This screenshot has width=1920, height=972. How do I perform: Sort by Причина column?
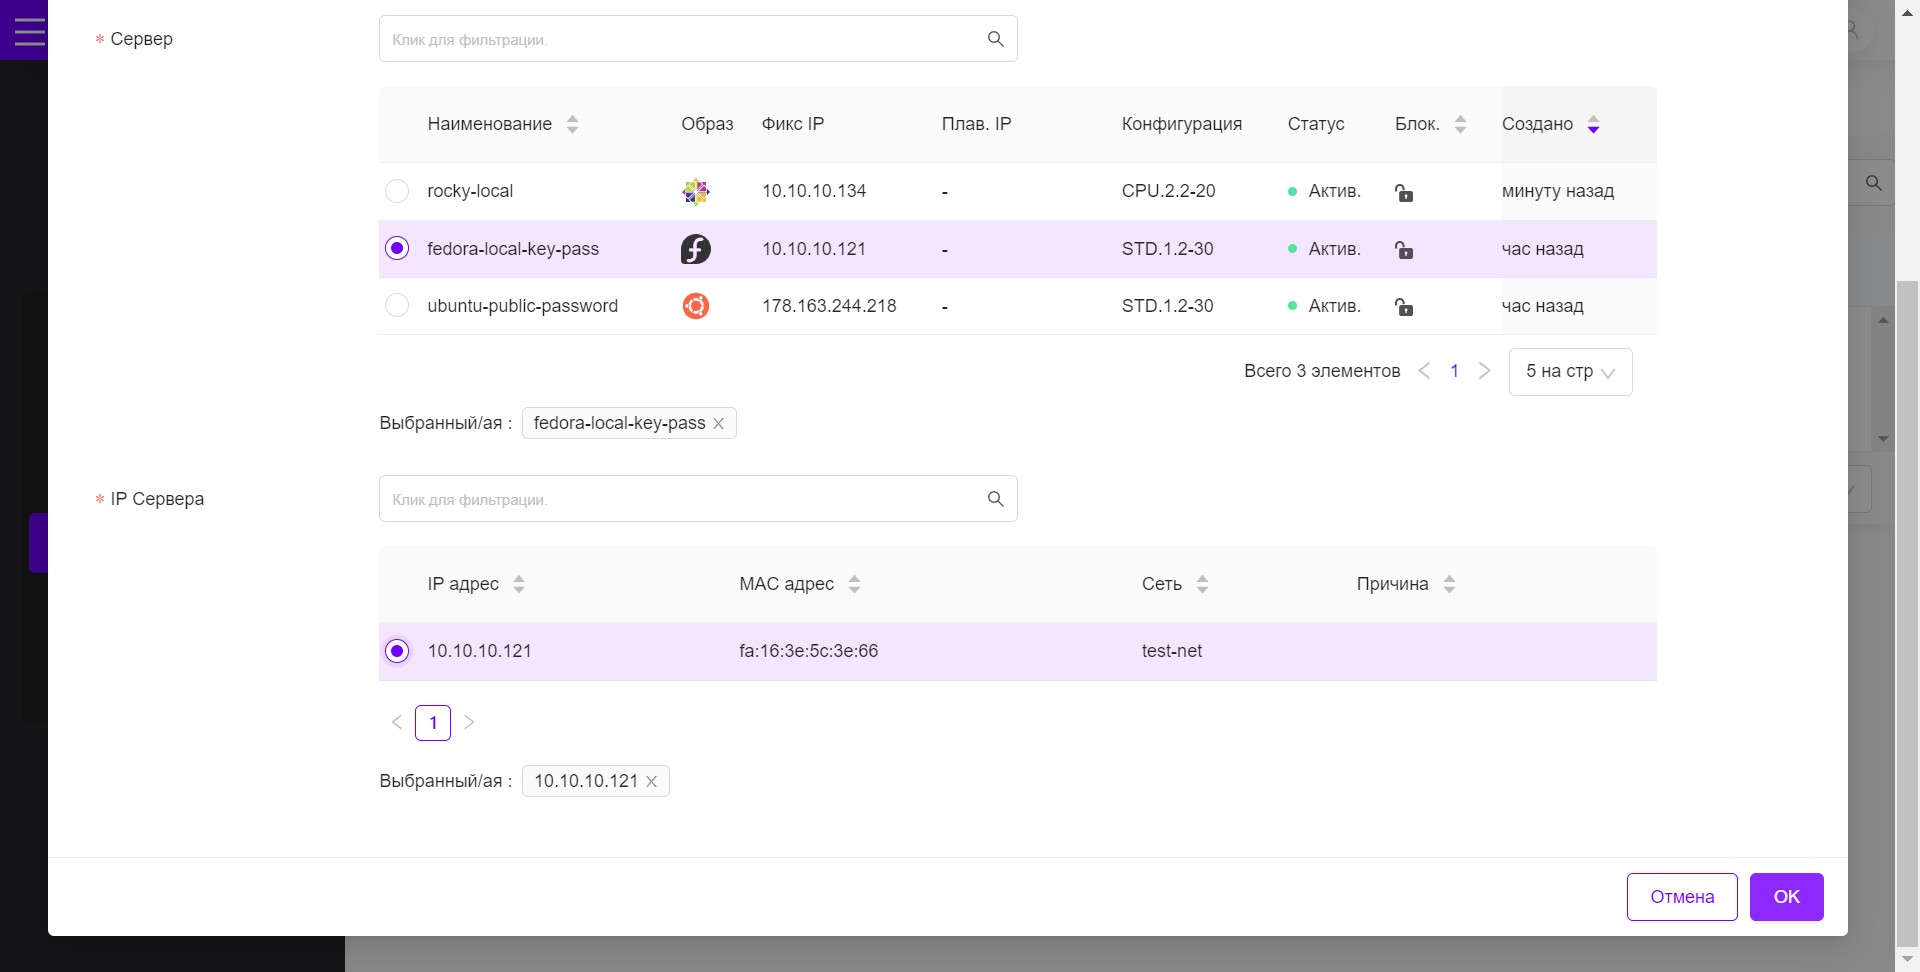(1449, 584)
